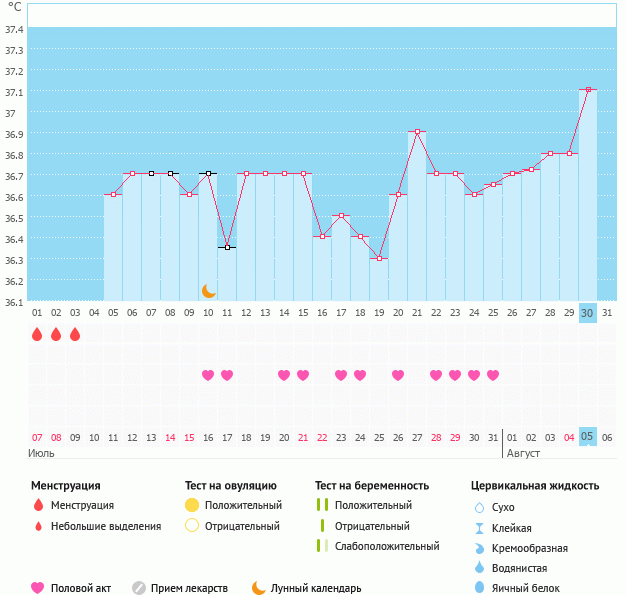Click the Яичный белок blue drop icon
This screenshot has width=626, height=595.
[479, 588]
